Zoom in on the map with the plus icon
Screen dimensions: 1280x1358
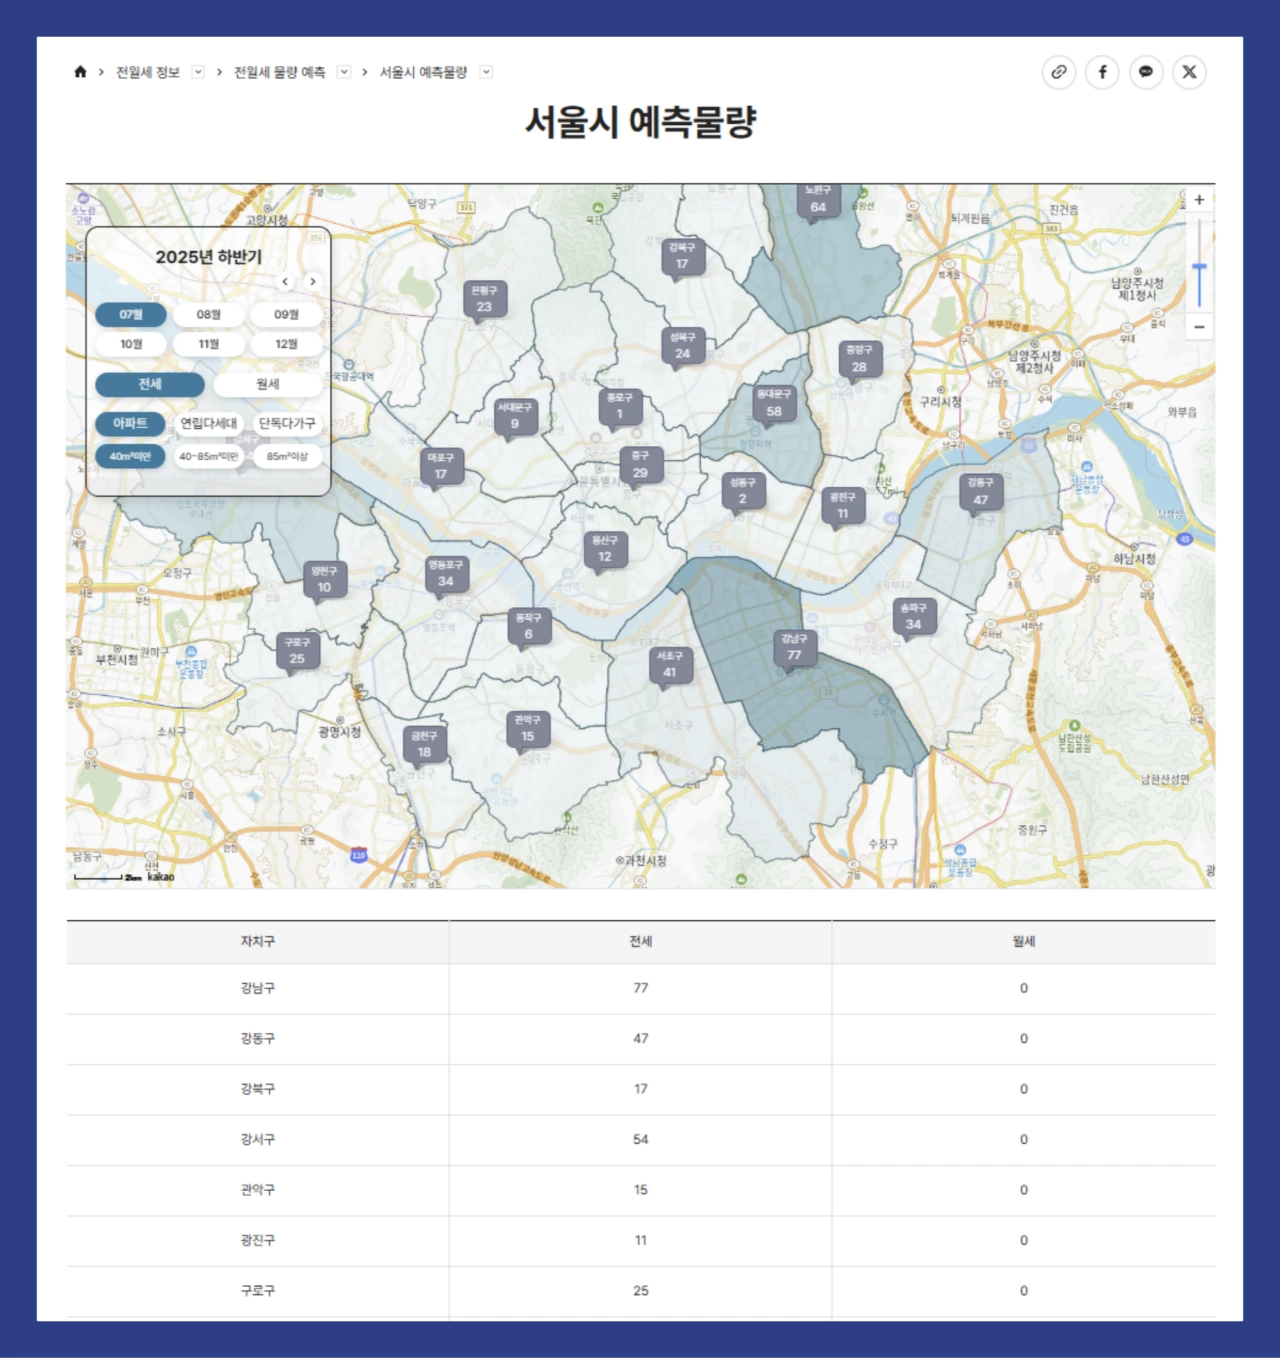coord(1198,199)
